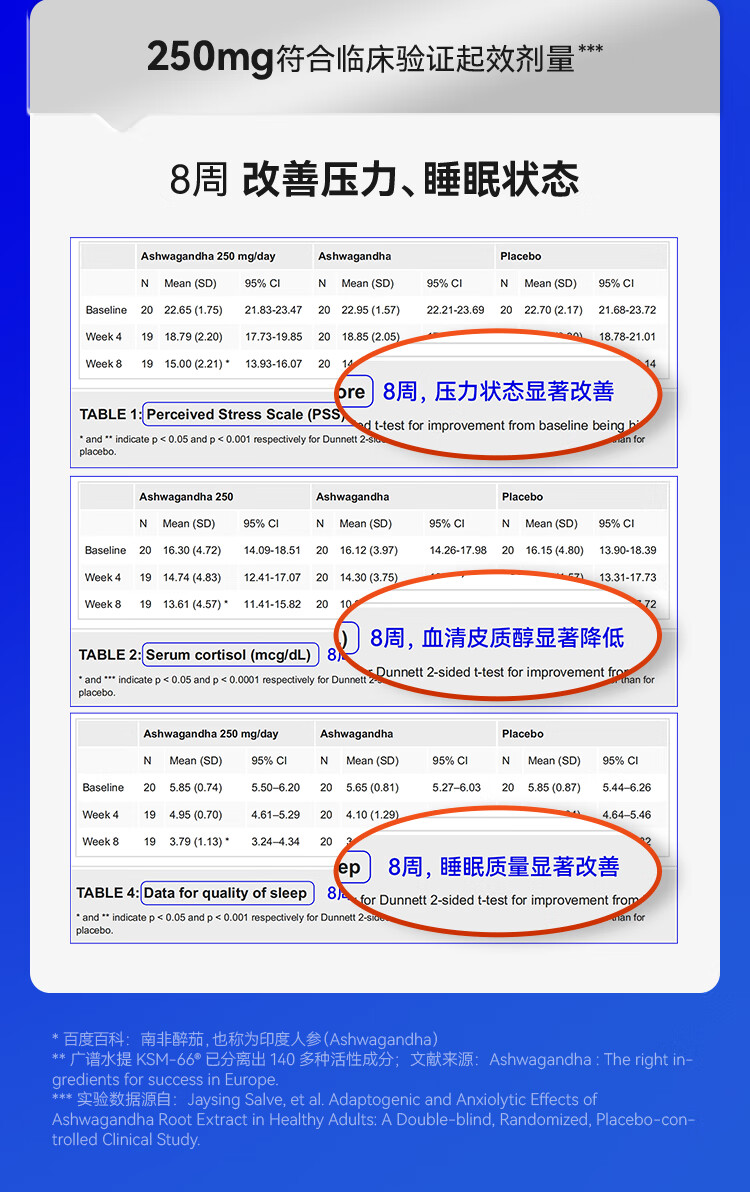
Task: Click the 'TABLE 1:' label
Action: pos(110,414)
